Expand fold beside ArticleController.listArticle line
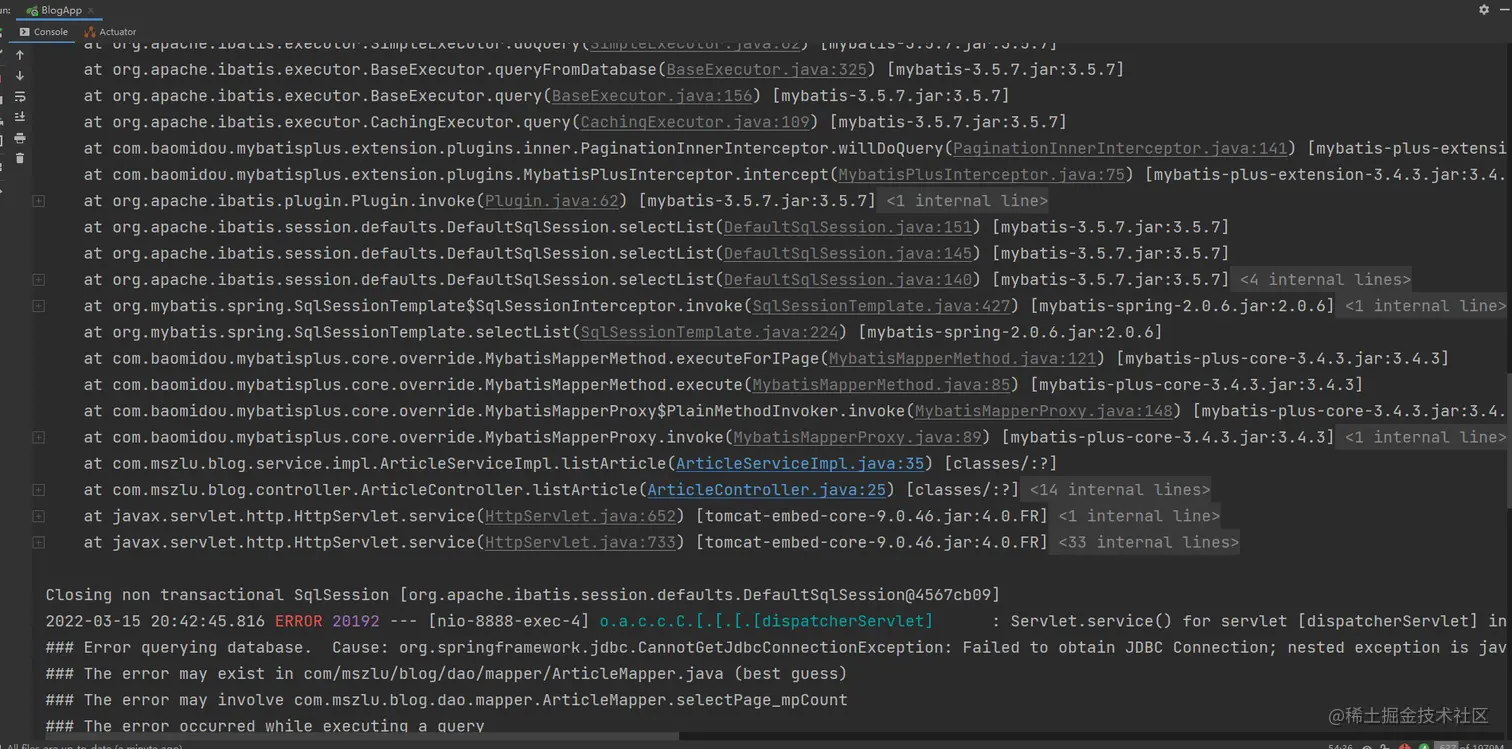The width and height of the screenshot is (1512, 749). point(38,490)
